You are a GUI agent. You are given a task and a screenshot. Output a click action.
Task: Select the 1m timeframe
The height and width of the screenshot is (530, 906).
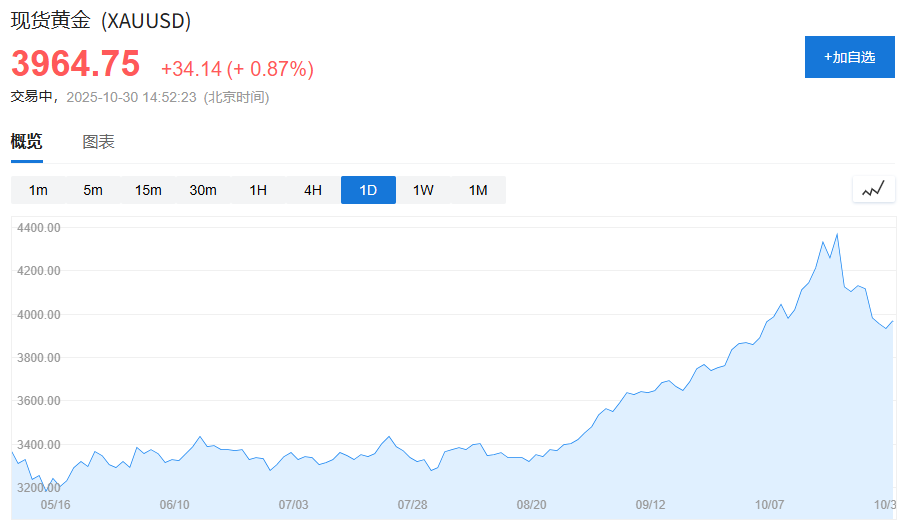[x=38, y=190]
